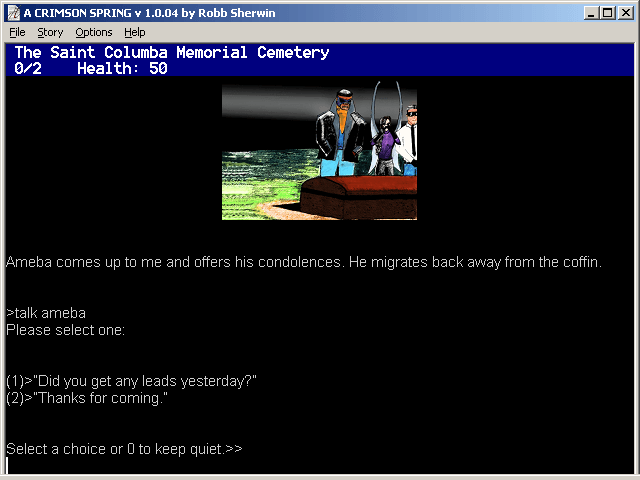Click the command input line cursor
The image size is (640, 480).
[x=7, y=466]
